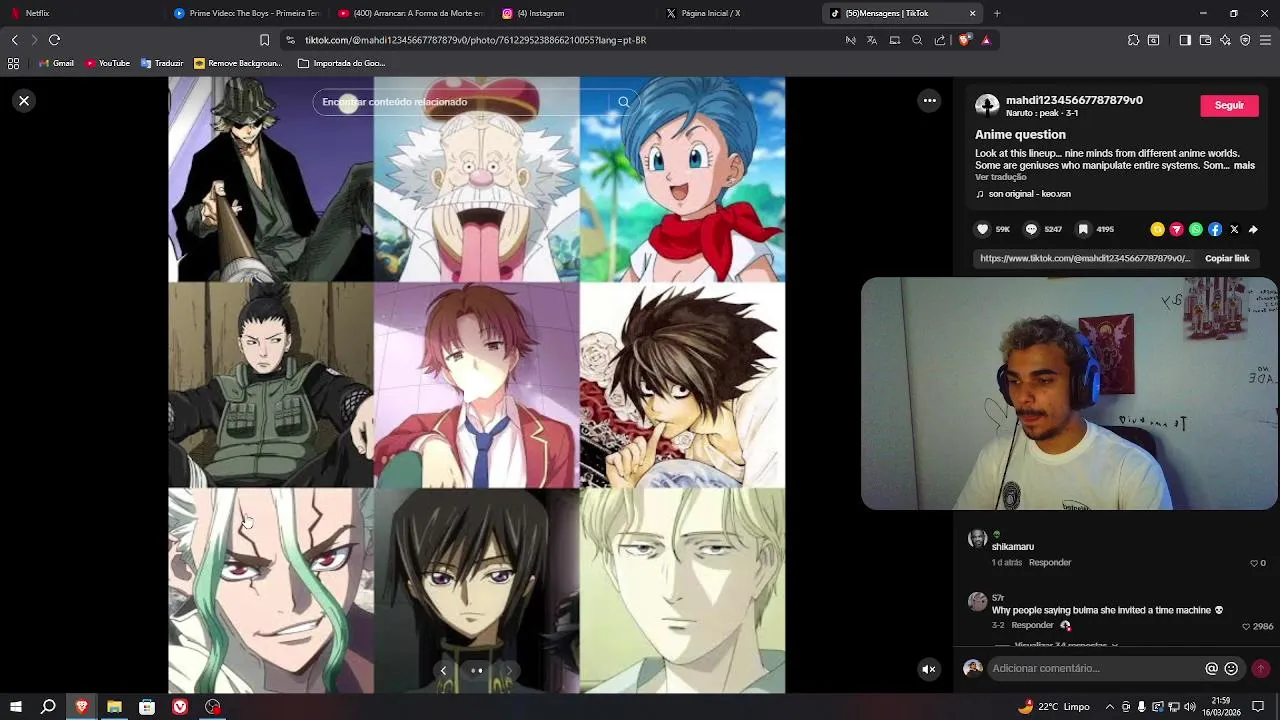
Task: Click the yellow repost icon
Action: tap(1158, 229)
